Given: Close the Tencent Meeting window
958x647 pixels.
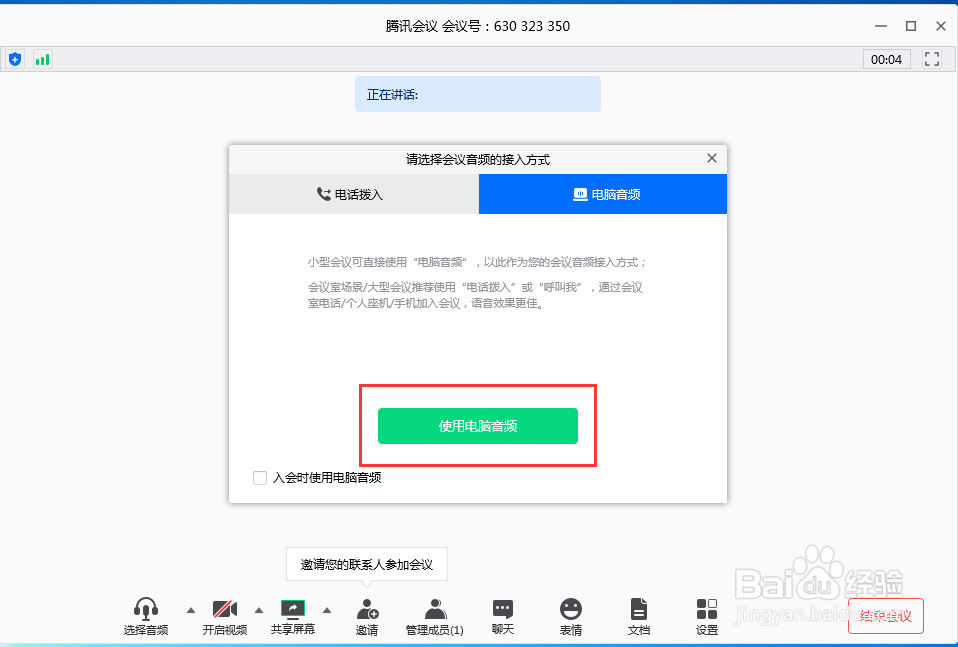Looking at the screenshot, I should [x=941, y=26].
